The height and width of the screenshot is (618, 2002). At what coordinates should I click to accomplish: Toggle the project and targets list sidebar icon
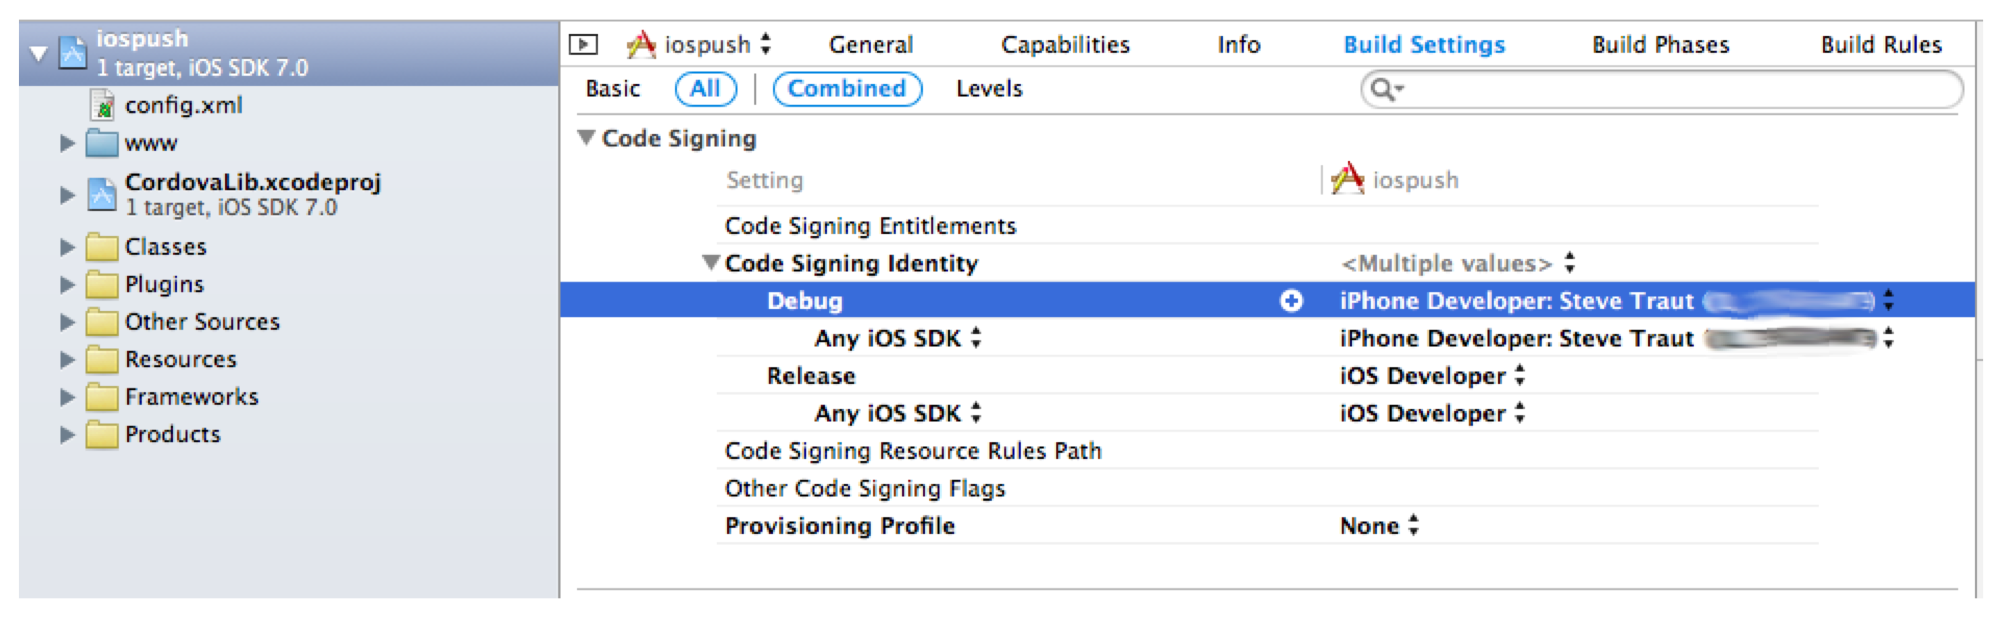pos(583,45)
